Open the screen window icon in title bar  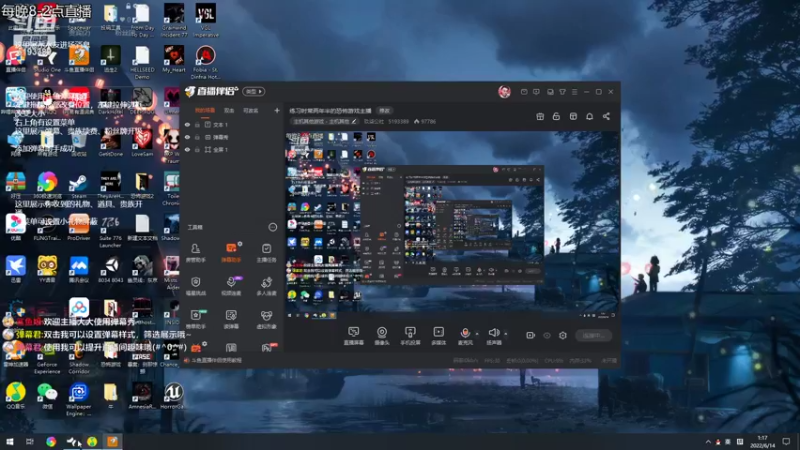(x=550, y=92)
